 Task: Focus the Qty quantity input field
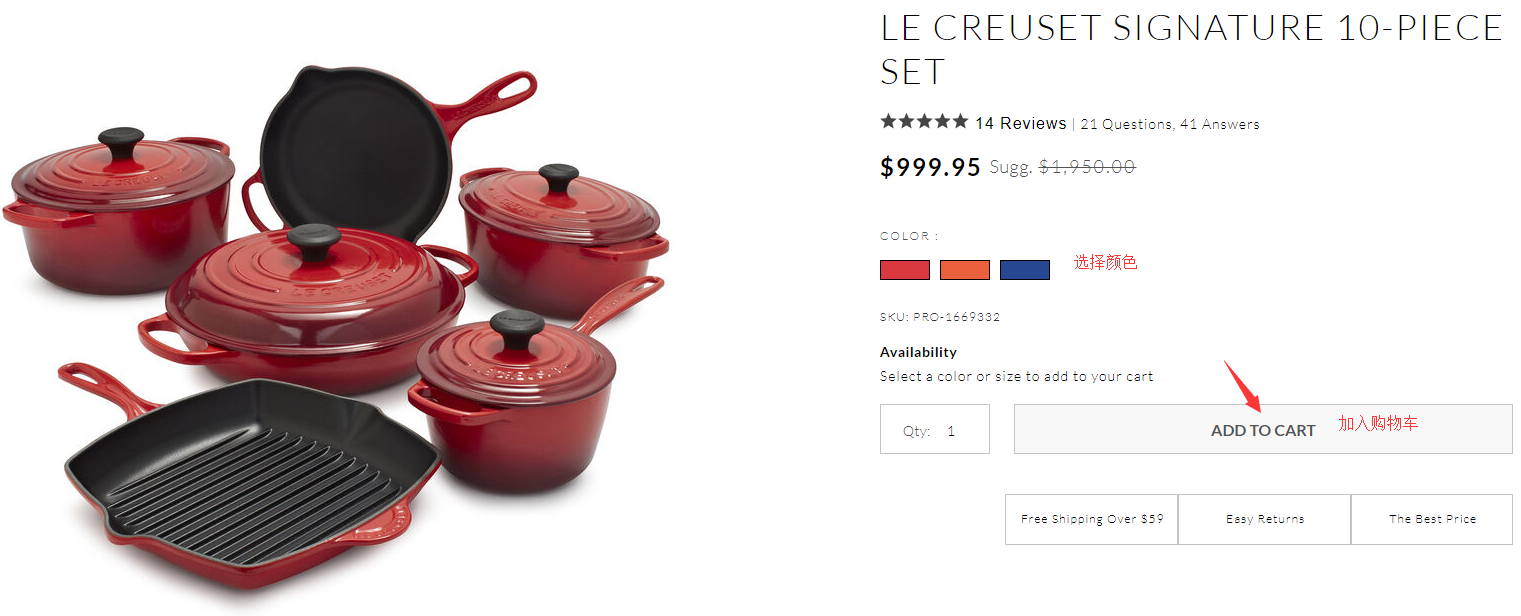tap(935, 429)
